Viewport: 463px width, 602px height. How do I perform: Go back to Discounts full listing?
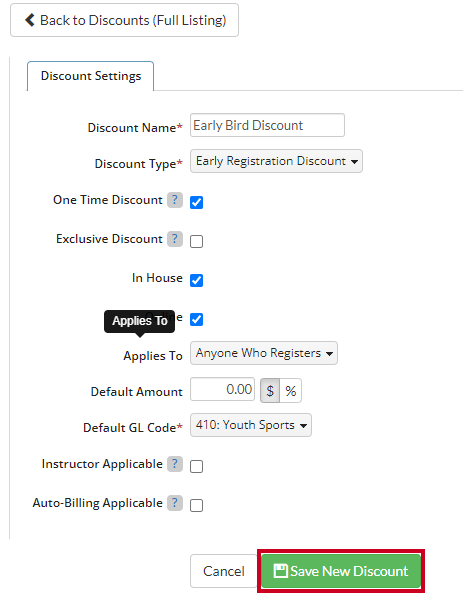(x=124, y=20)
